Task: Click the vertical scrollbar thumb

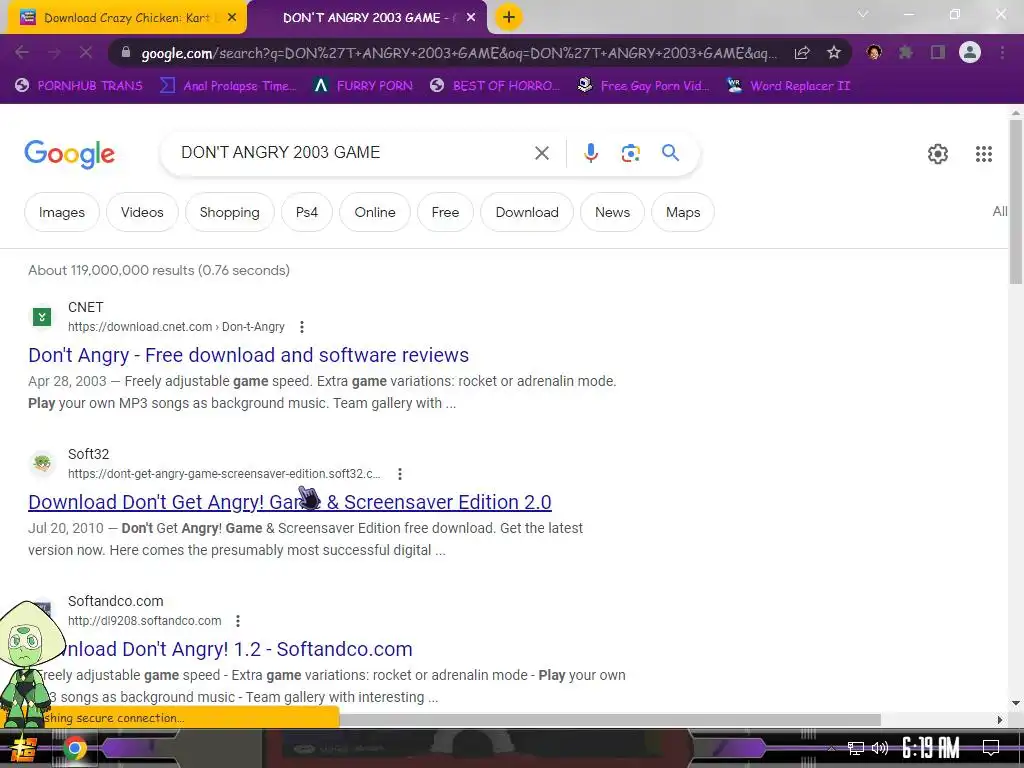Action: coord(1016,201)
